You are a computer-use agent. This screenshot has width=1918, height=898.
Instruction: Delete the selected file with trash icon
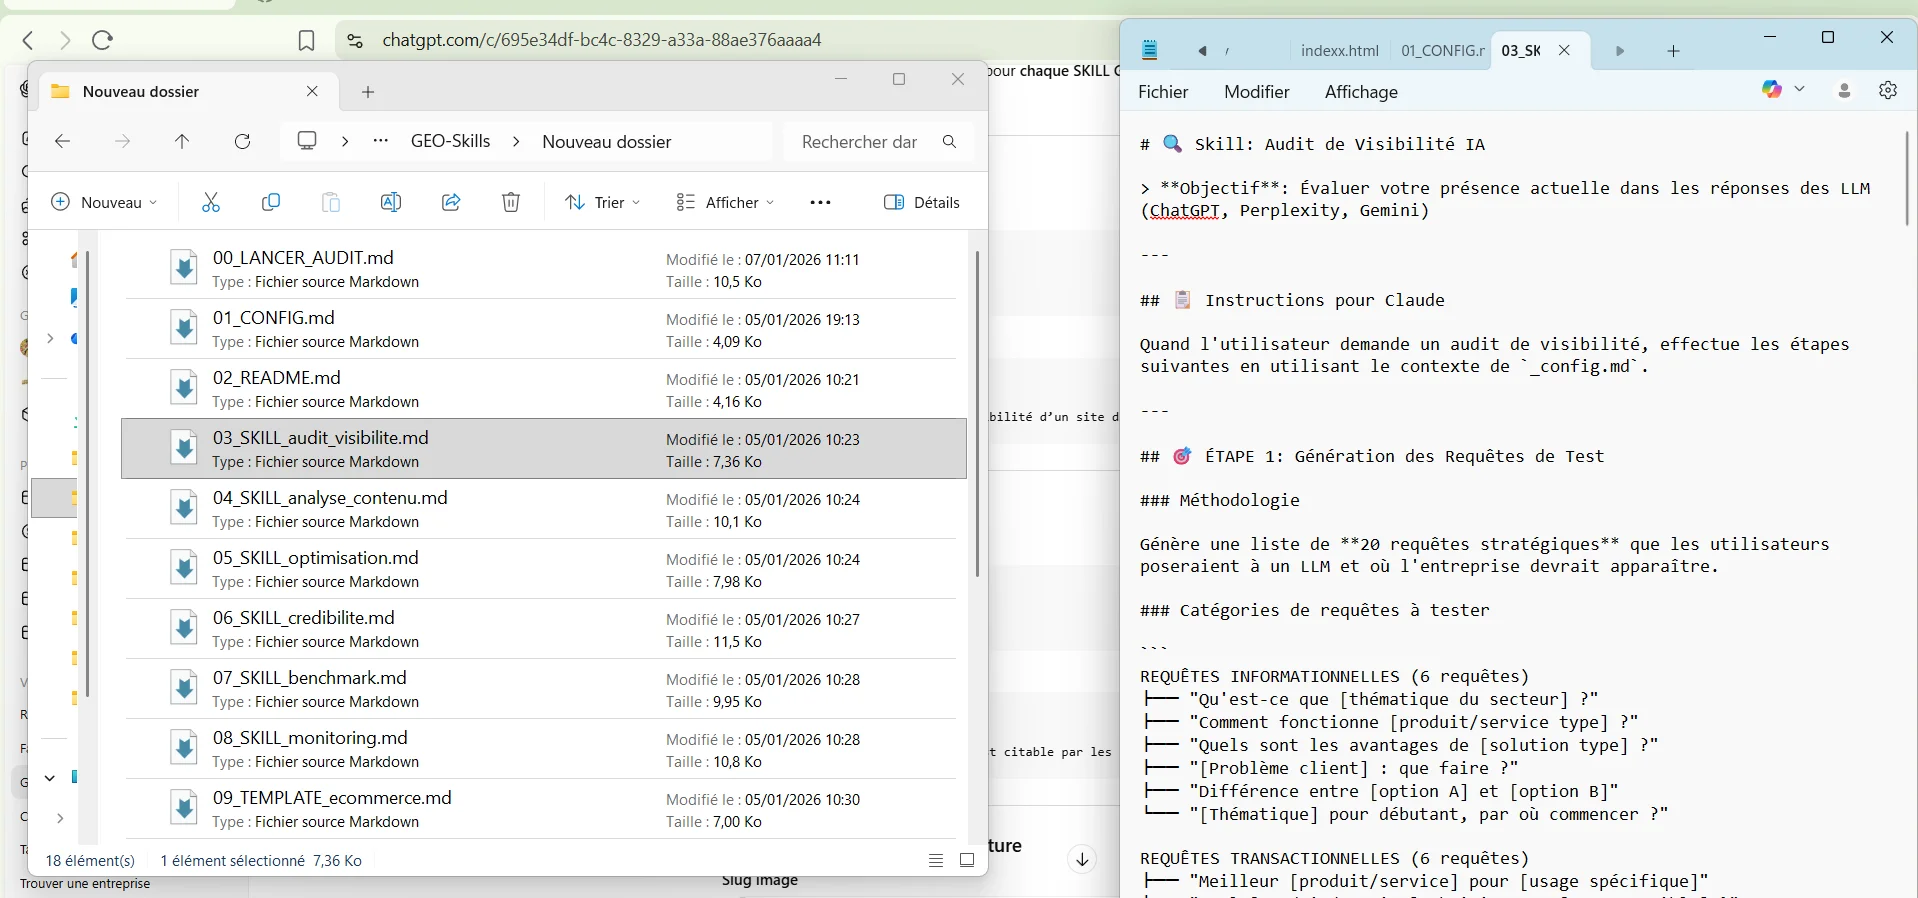[x=510, y=202]
